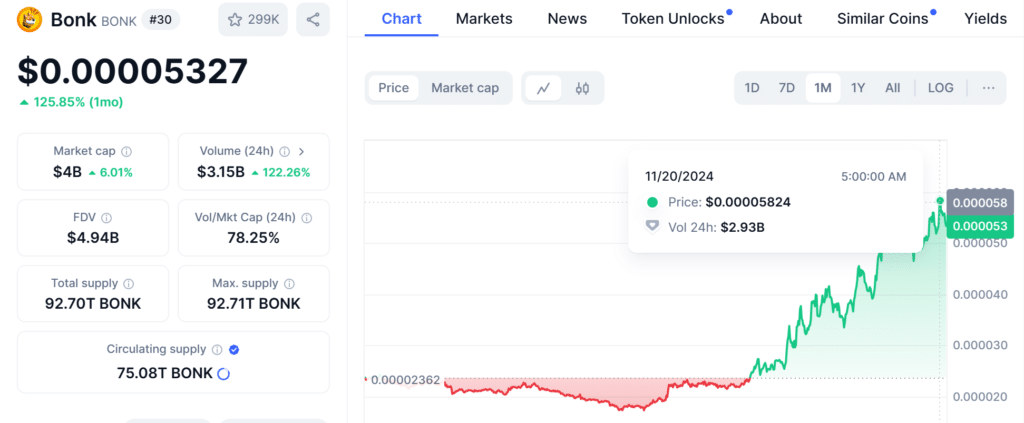Screen dimensions: 1024x423
Task: Open the three-dot chart options menu
Action: [988, 88]
